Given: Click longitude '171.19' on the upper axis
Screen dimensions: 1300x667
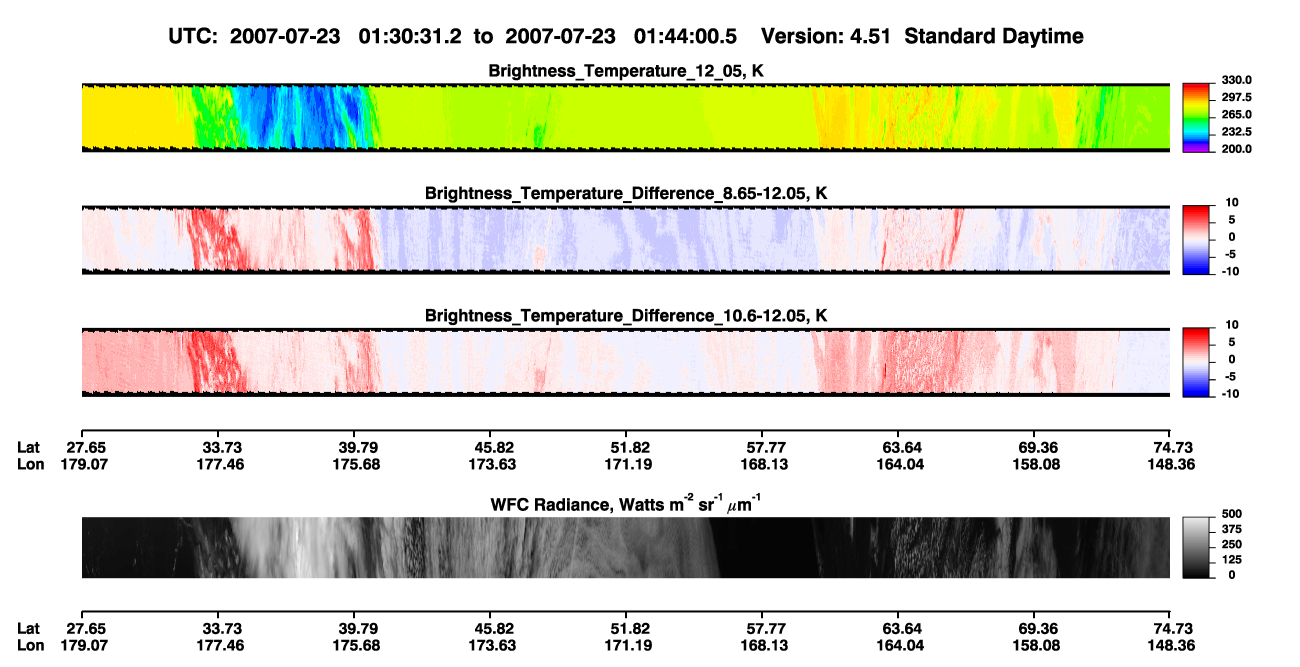Looking at the screenshot, I should (631, 463).
